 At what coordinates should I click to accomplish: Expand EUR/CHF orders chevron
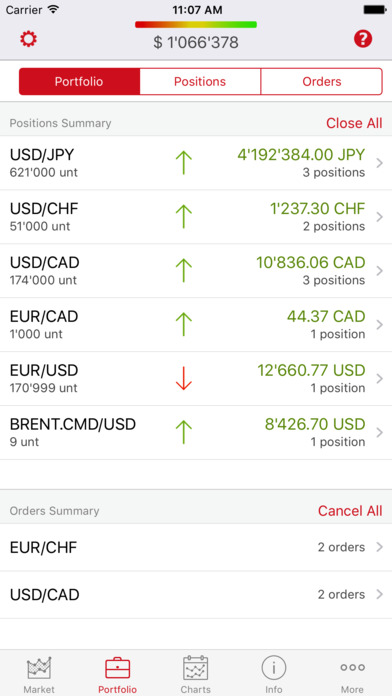tap(380, 547)
